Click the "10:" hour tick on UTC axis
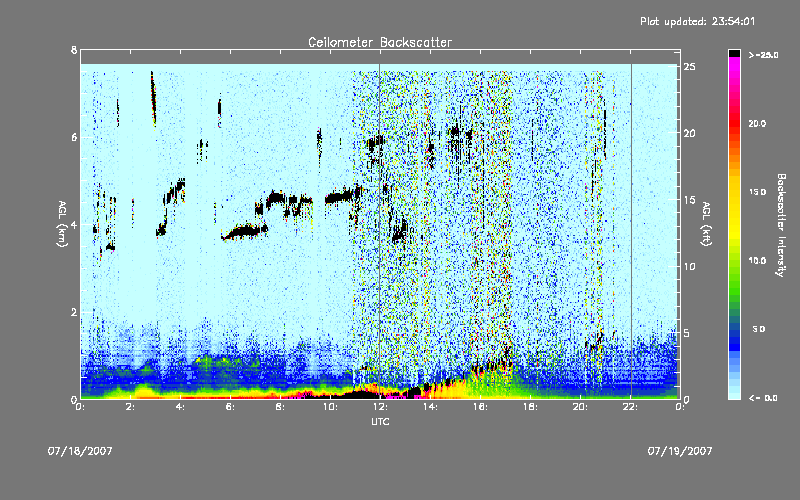Image resolution: width=800 pixels, height=500 pixels. click(x=330, y=407)
